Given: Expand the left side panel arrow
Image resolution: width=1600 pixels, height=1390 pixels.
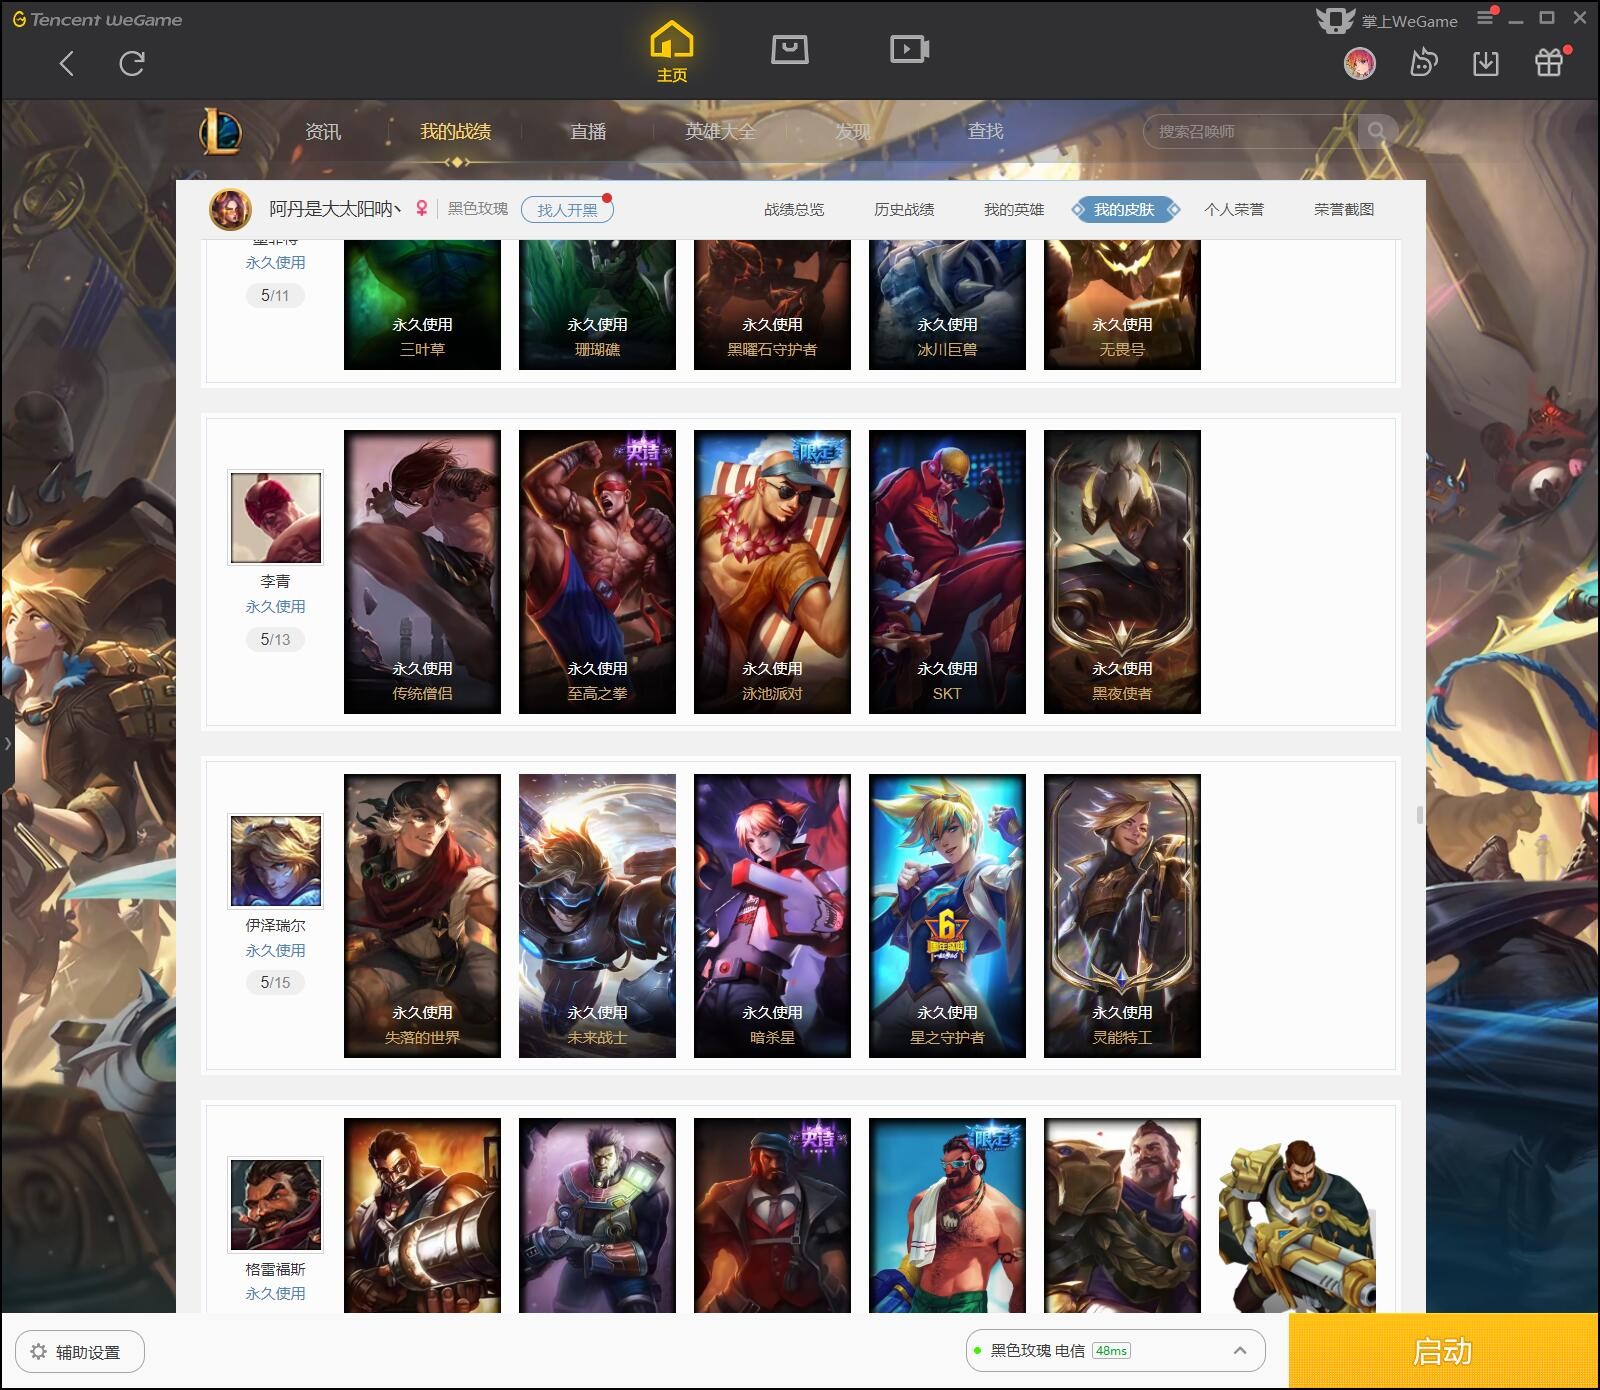Looking at the screenshot, I should 7,743.
